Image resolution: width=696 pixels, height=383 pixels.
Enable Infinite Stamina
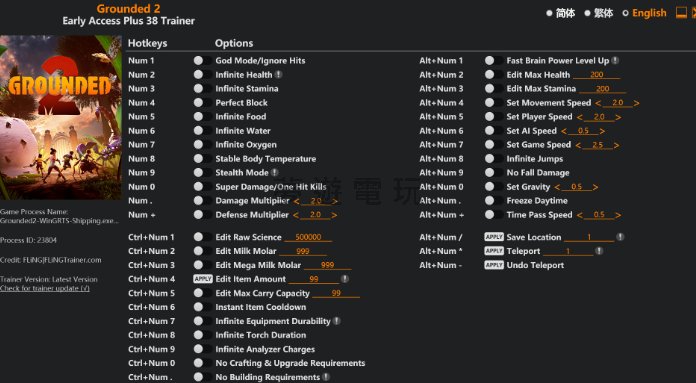[202, 88]
